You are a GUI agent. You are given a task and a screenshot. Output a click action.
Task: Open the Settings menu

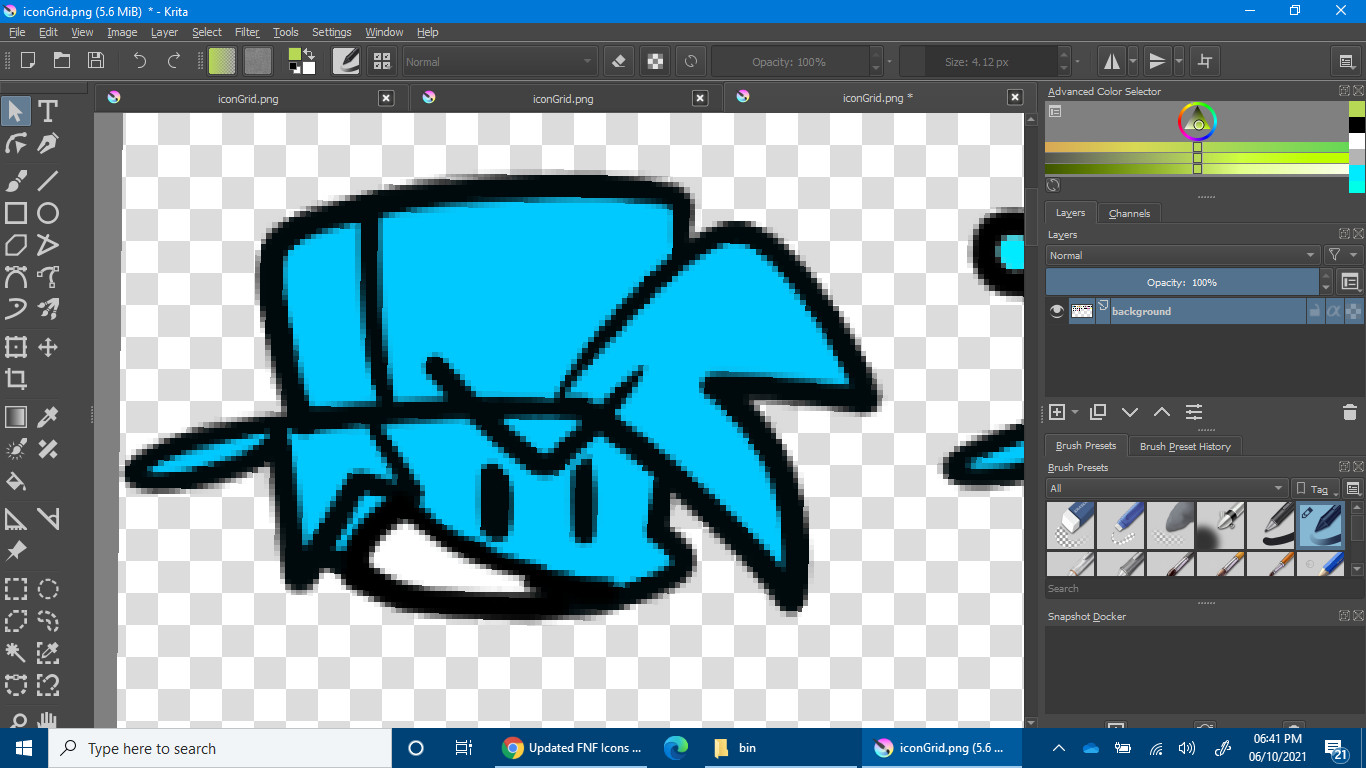coord(332,32)
